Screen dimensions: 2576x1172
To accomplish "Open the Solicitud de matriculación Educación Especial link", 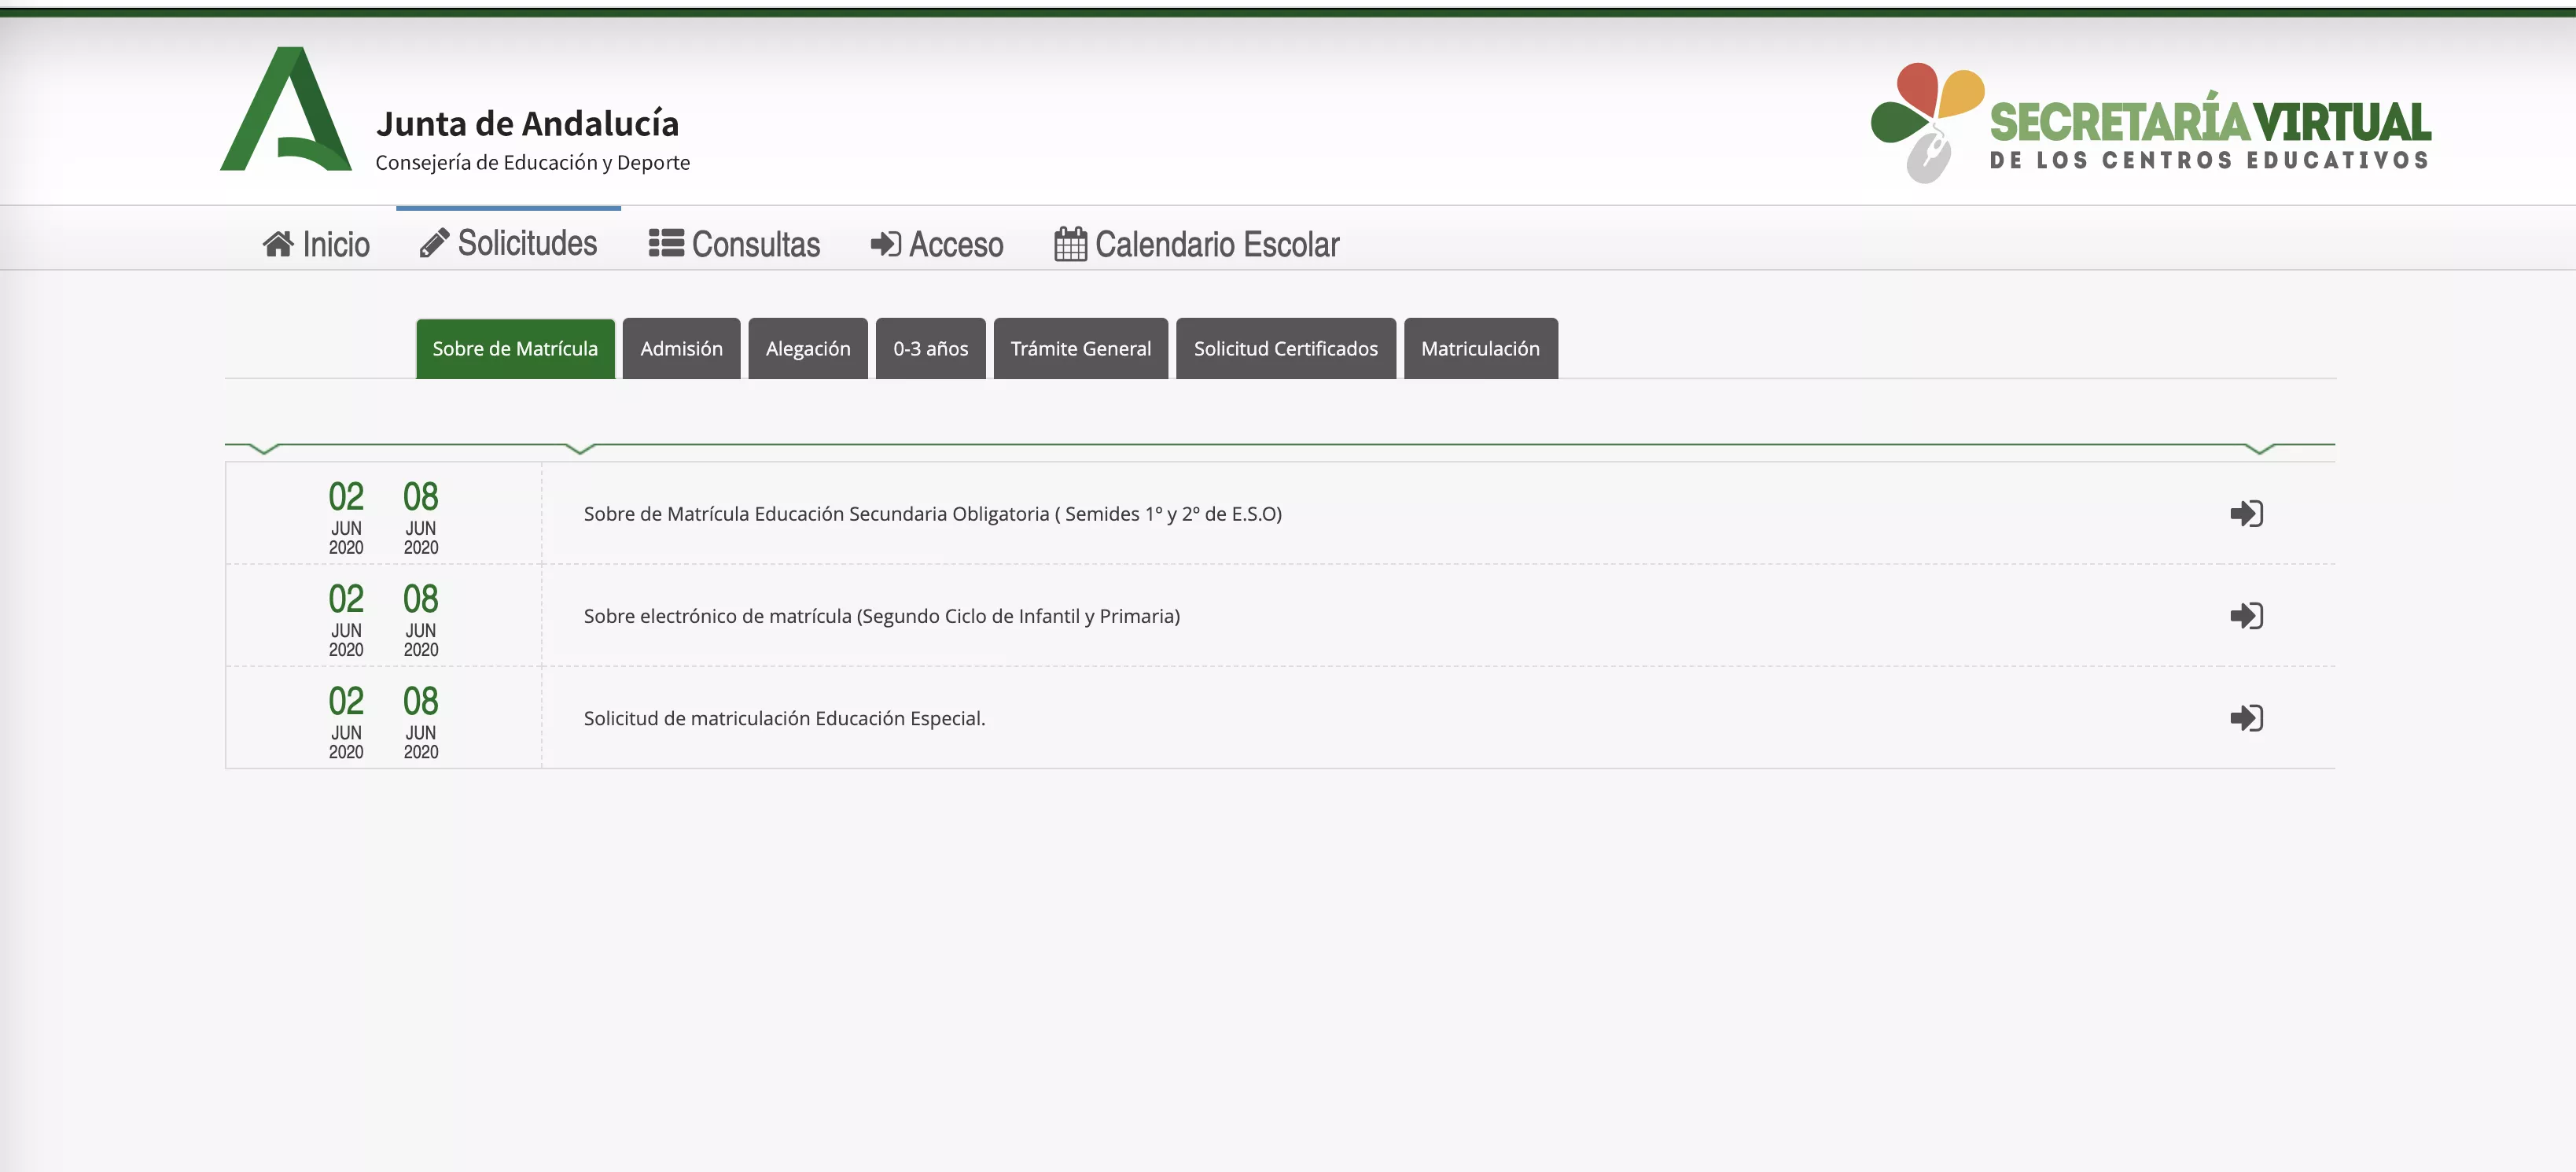I will coord(784,718).
